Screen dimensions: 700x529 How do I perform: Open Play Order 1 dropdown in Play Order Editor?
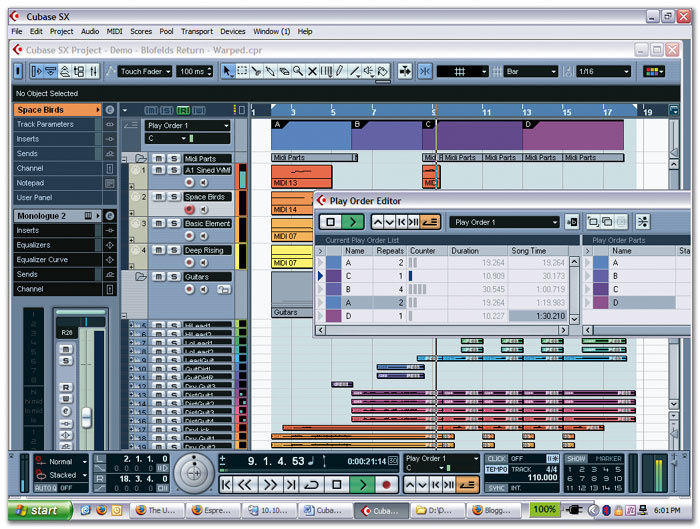(504, 222)
